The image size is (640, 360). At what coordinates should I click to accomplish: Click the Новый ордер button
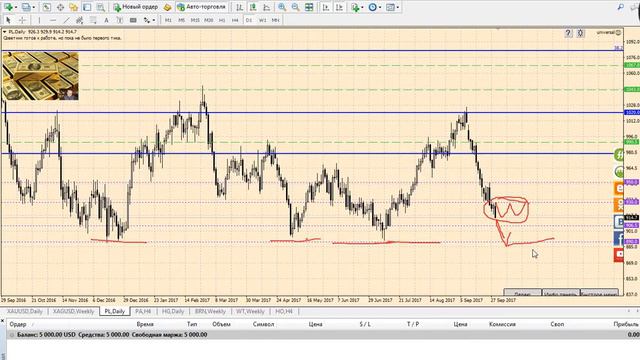point(136,7)
